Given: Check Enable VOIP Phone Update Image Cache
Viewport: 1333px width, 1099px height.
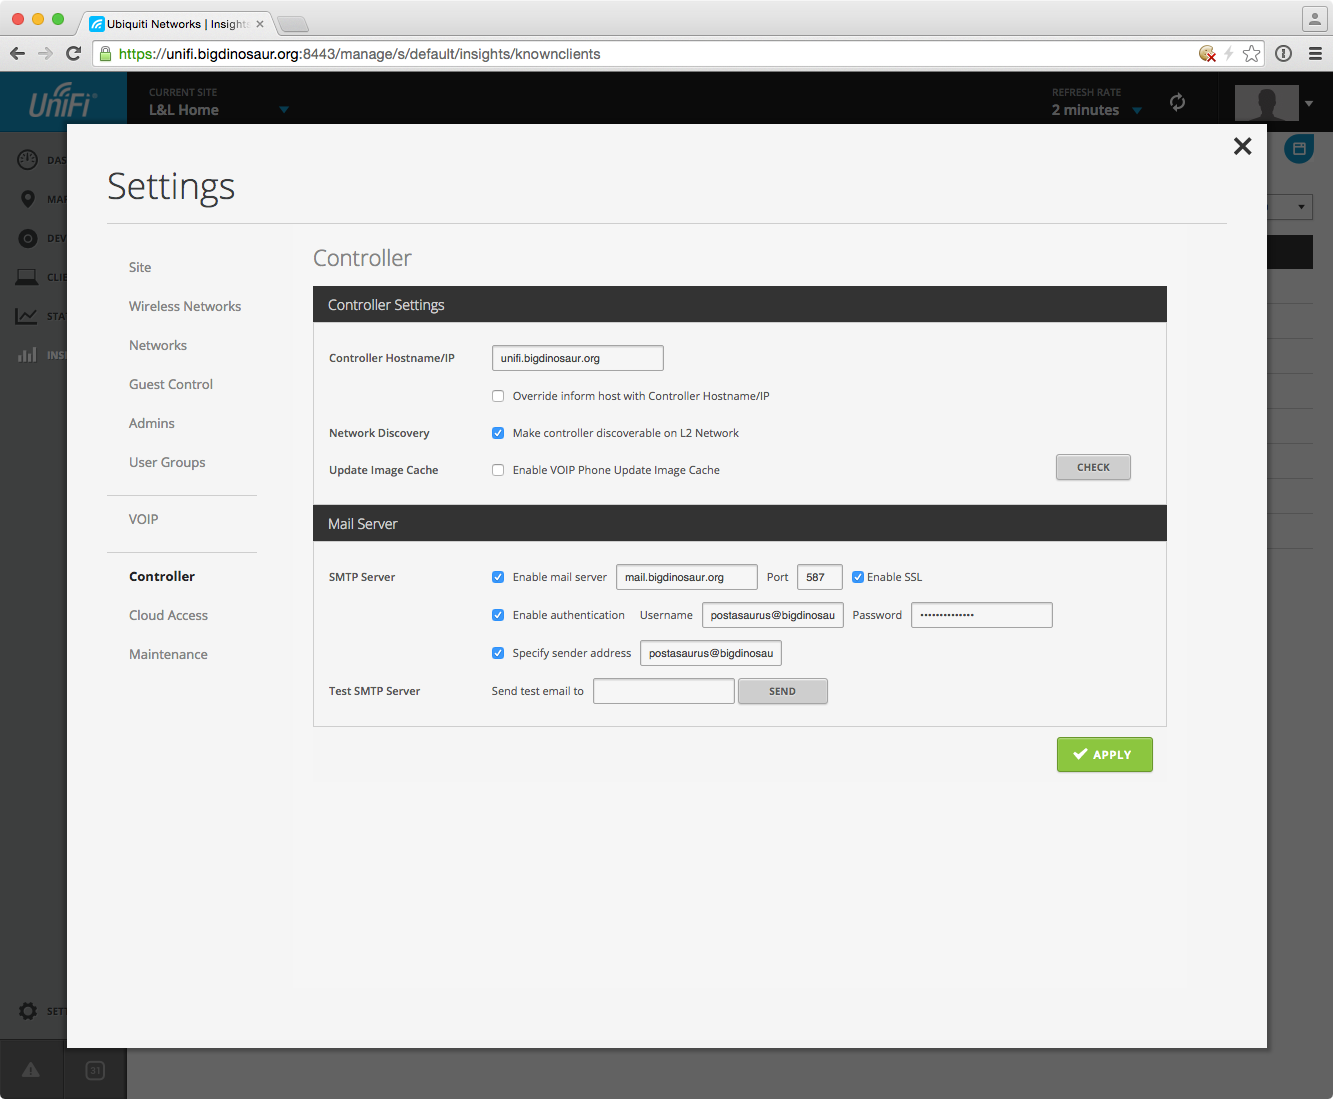Looking at the screenshot, I should click(x=498, y=470).
